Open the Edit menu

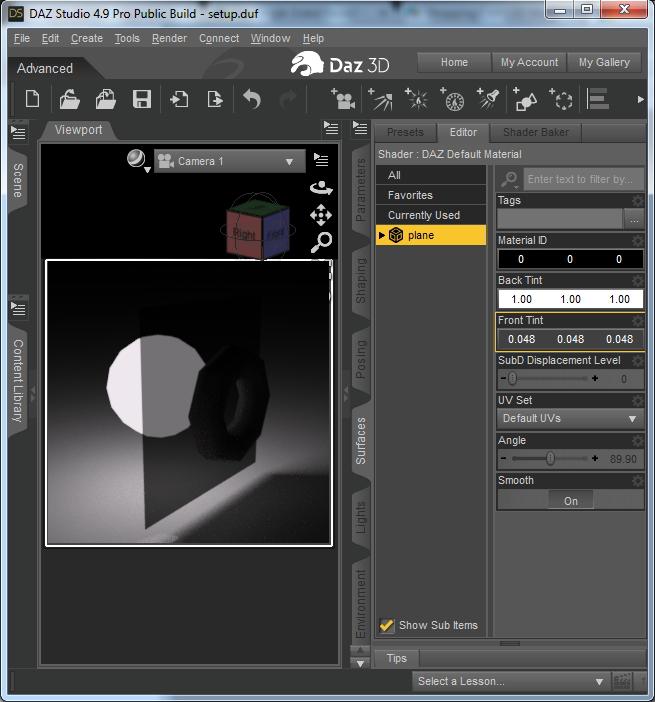pyautogui.click(x=50, y=39)
